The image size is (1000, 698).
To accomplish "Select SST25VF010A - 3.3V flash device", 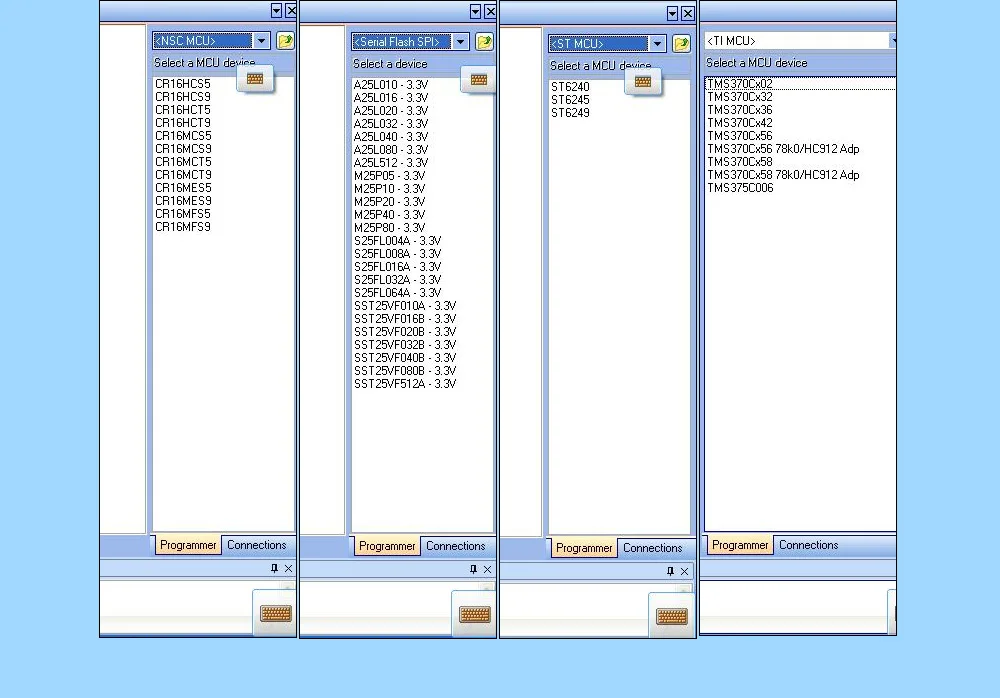I will [x=405, y=306].
